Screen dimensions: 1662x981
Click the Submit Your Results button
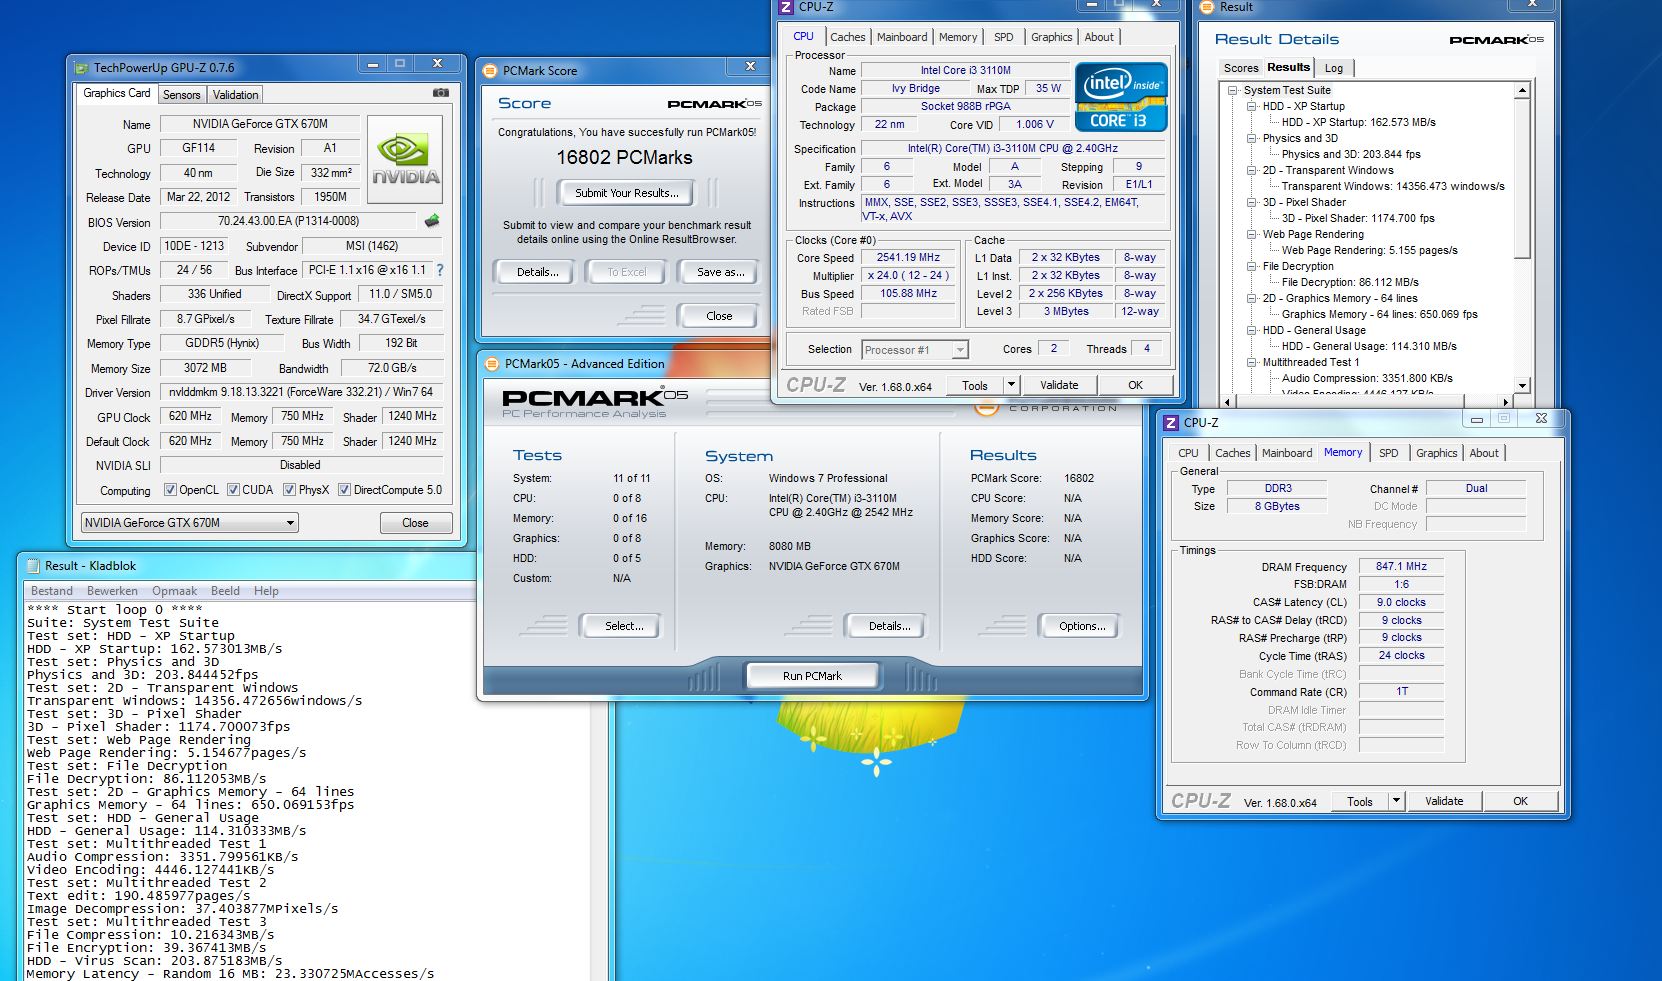[627, 193]
